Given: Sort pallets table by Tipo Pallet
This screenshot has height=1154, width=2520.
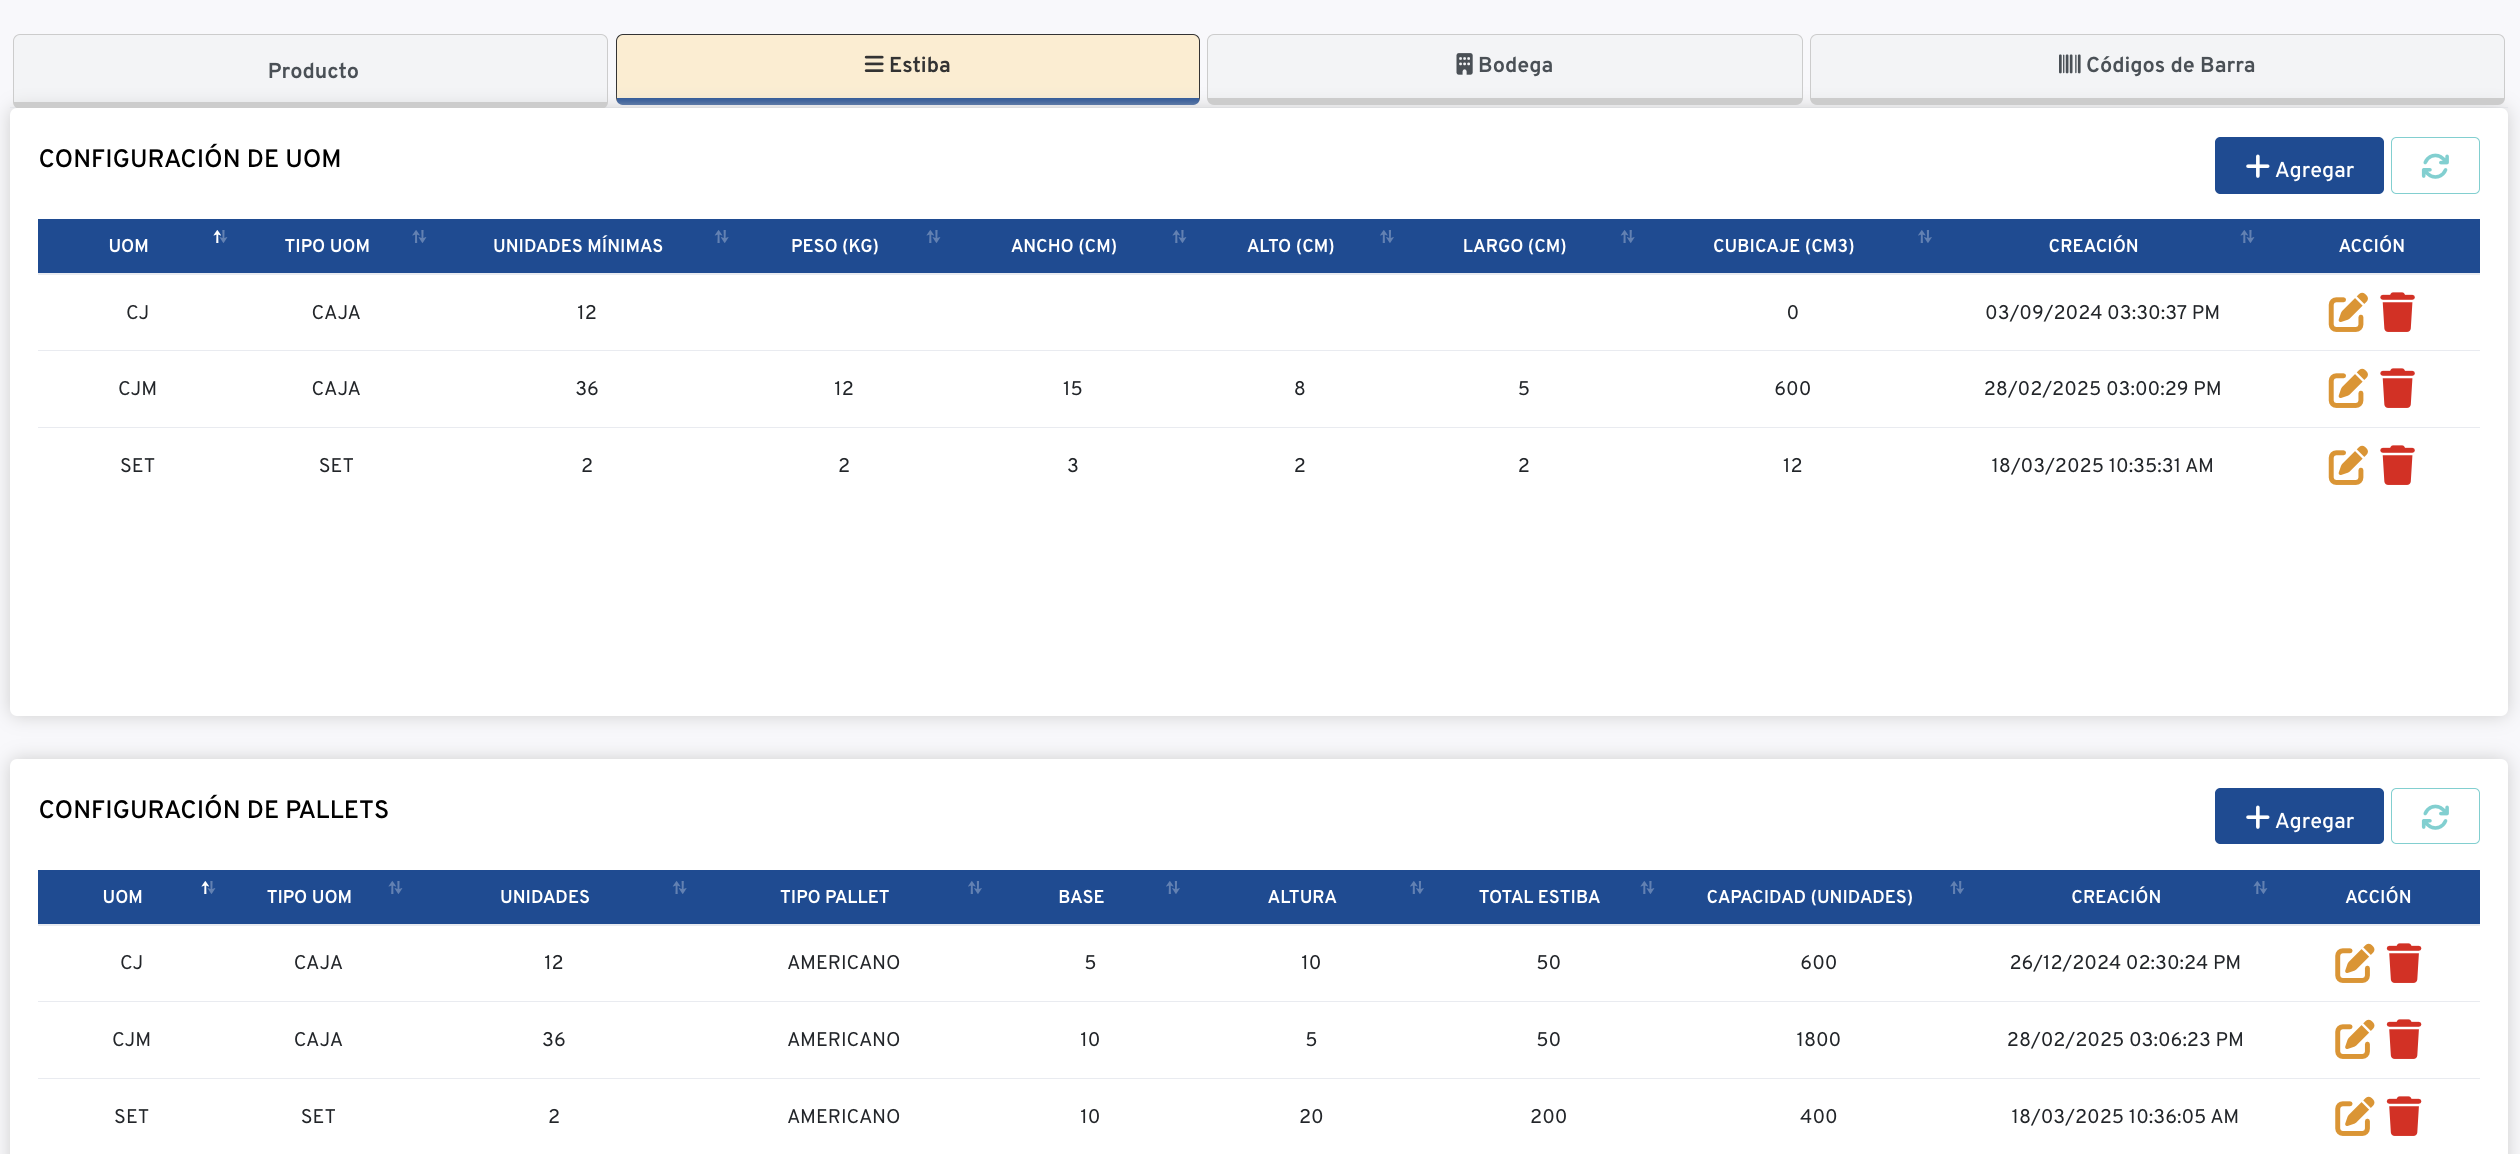Looking at the screenshot, I should [974, 888].
